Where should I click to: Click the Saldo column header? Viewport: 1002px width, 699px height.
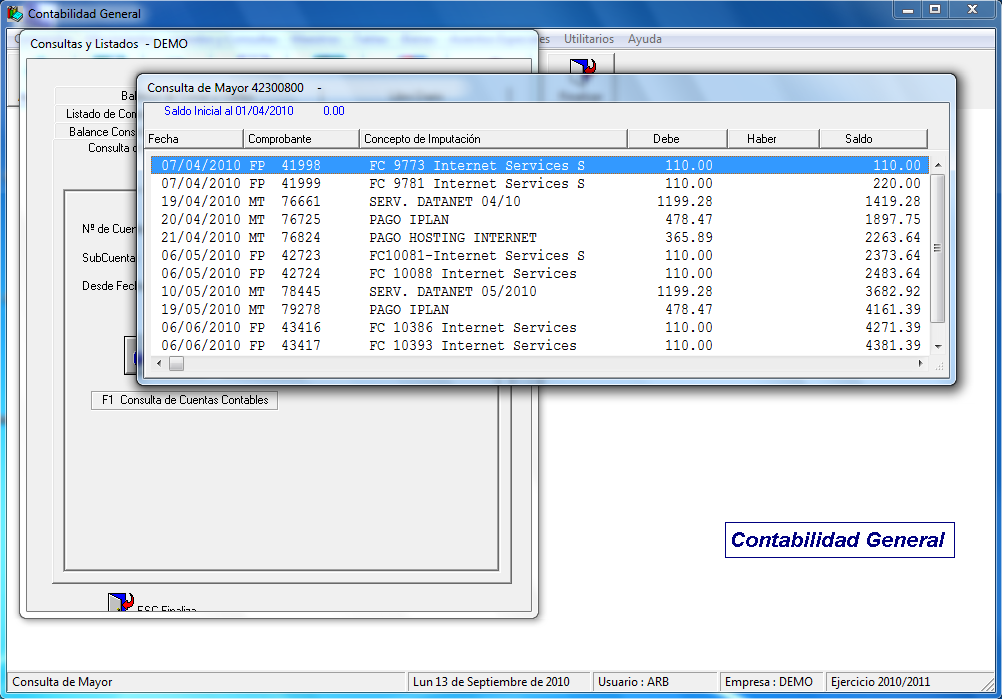click(872, 139)
